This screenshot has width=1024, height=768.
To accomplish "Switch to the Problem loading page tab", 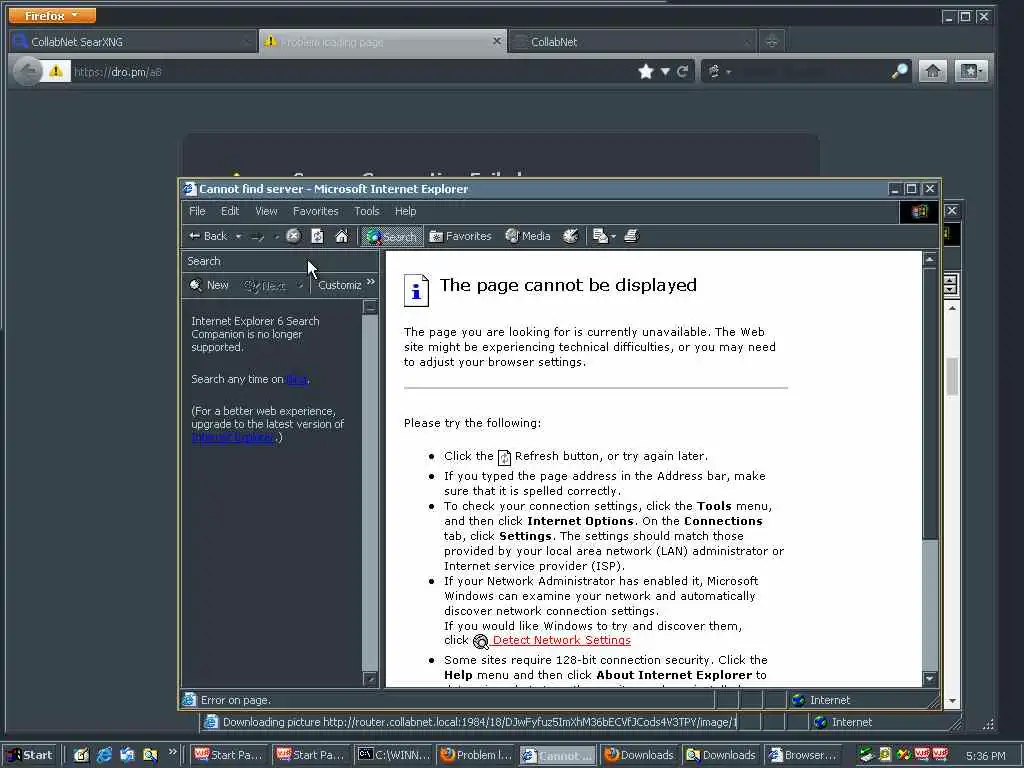I will tap(383, 42).
